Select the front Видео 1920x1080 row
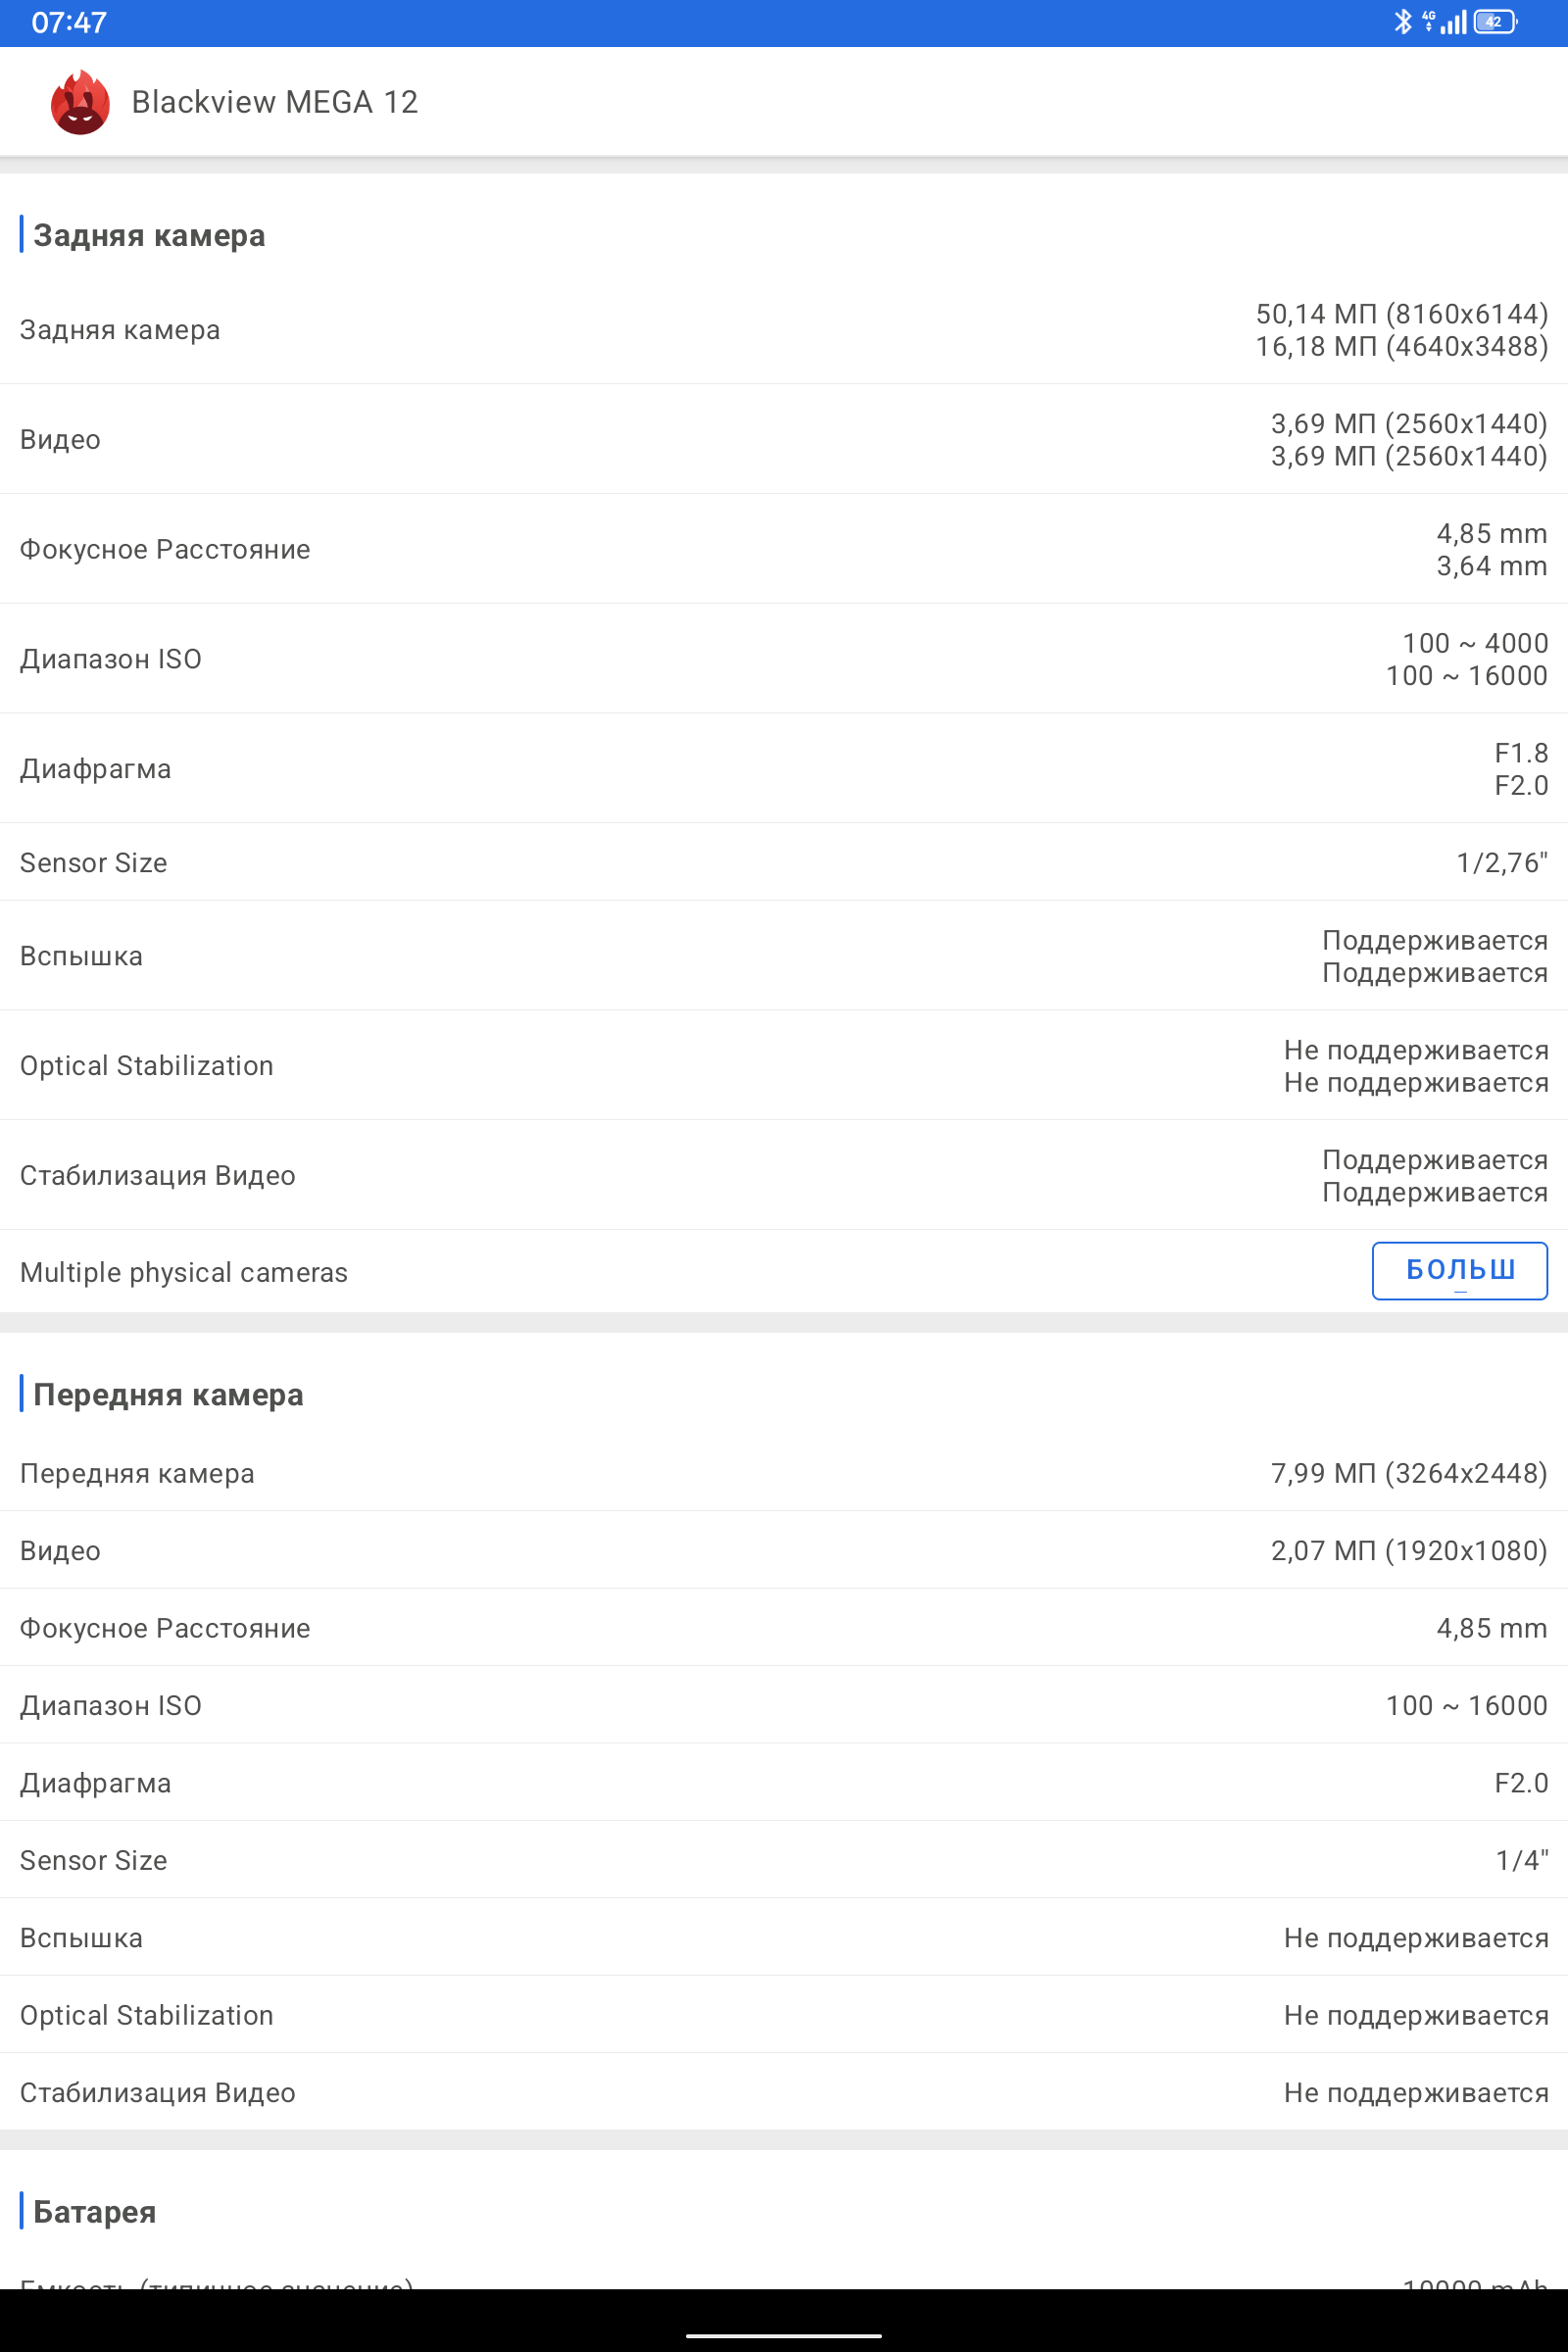This screenshot has width=1568, height=2352. [784, 1550]
